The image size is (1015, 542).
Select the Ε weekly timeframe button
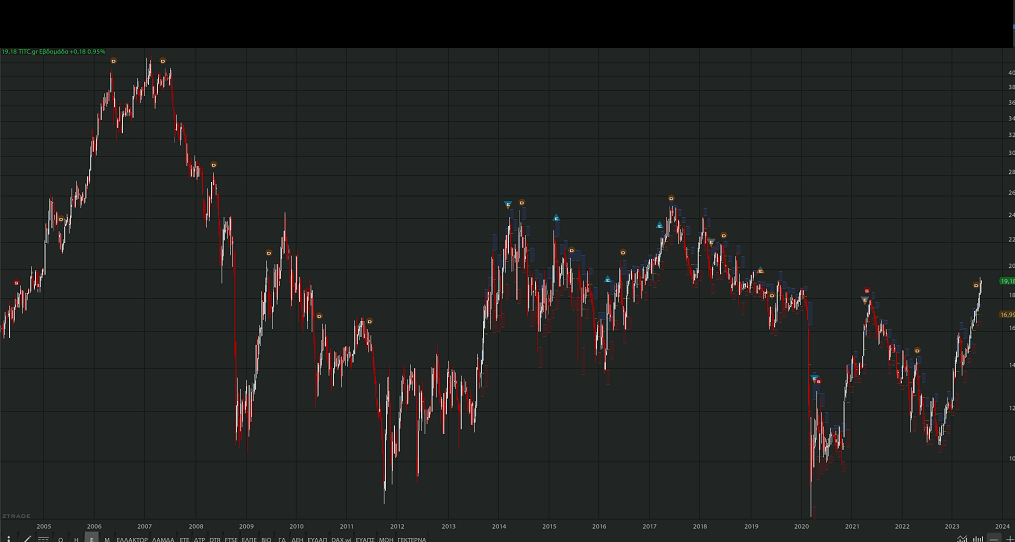click(91, 537)
